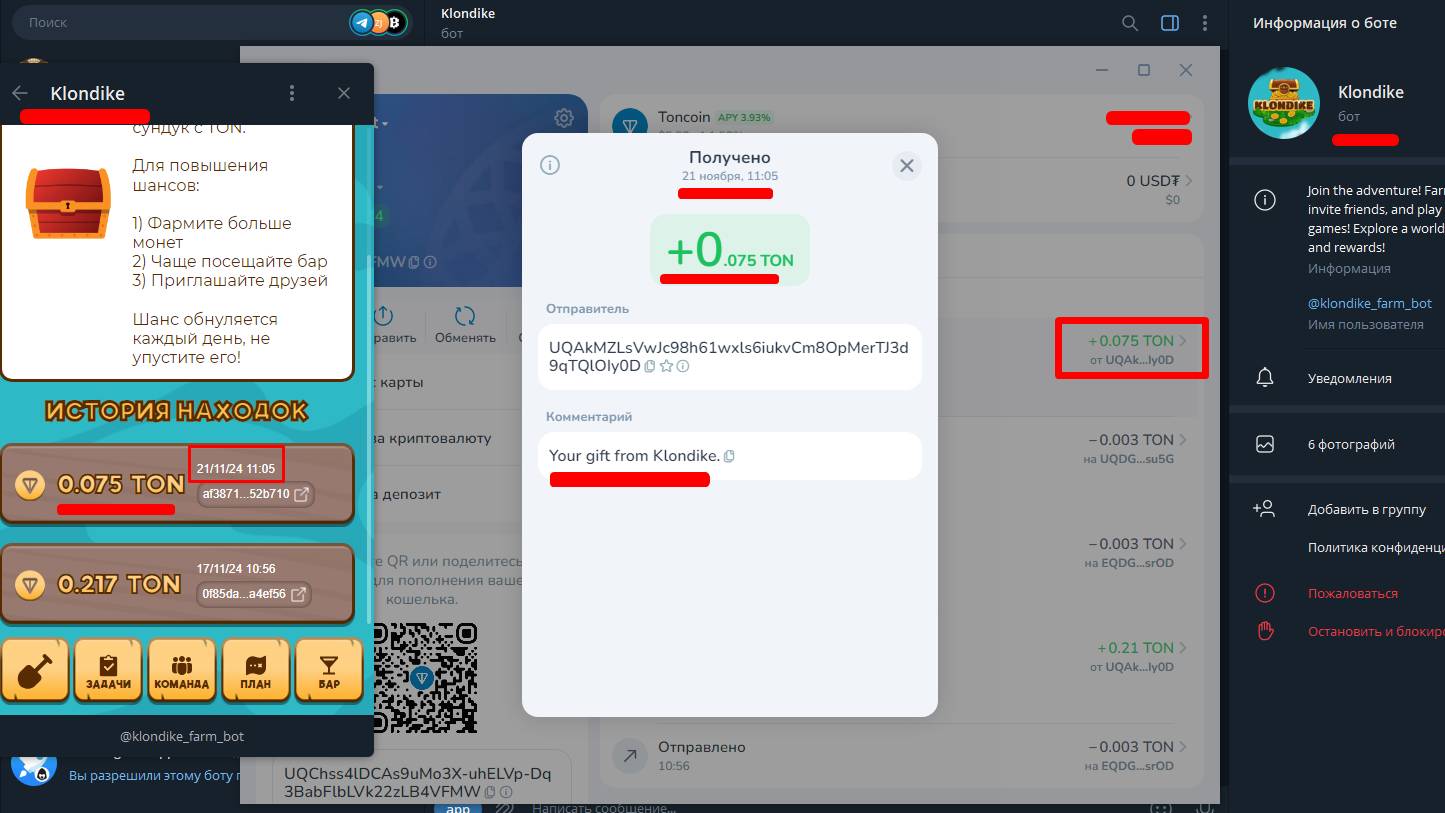This screenshot has height=813, width=1445.
Task: Click Пожаловаться report option
Action: point(1337,593)
